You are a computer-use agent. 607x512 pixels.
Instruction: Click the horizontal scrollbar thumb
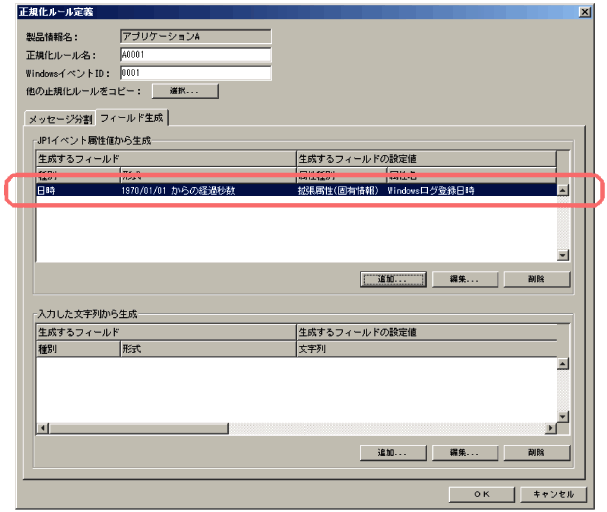[x=139, y=428]
